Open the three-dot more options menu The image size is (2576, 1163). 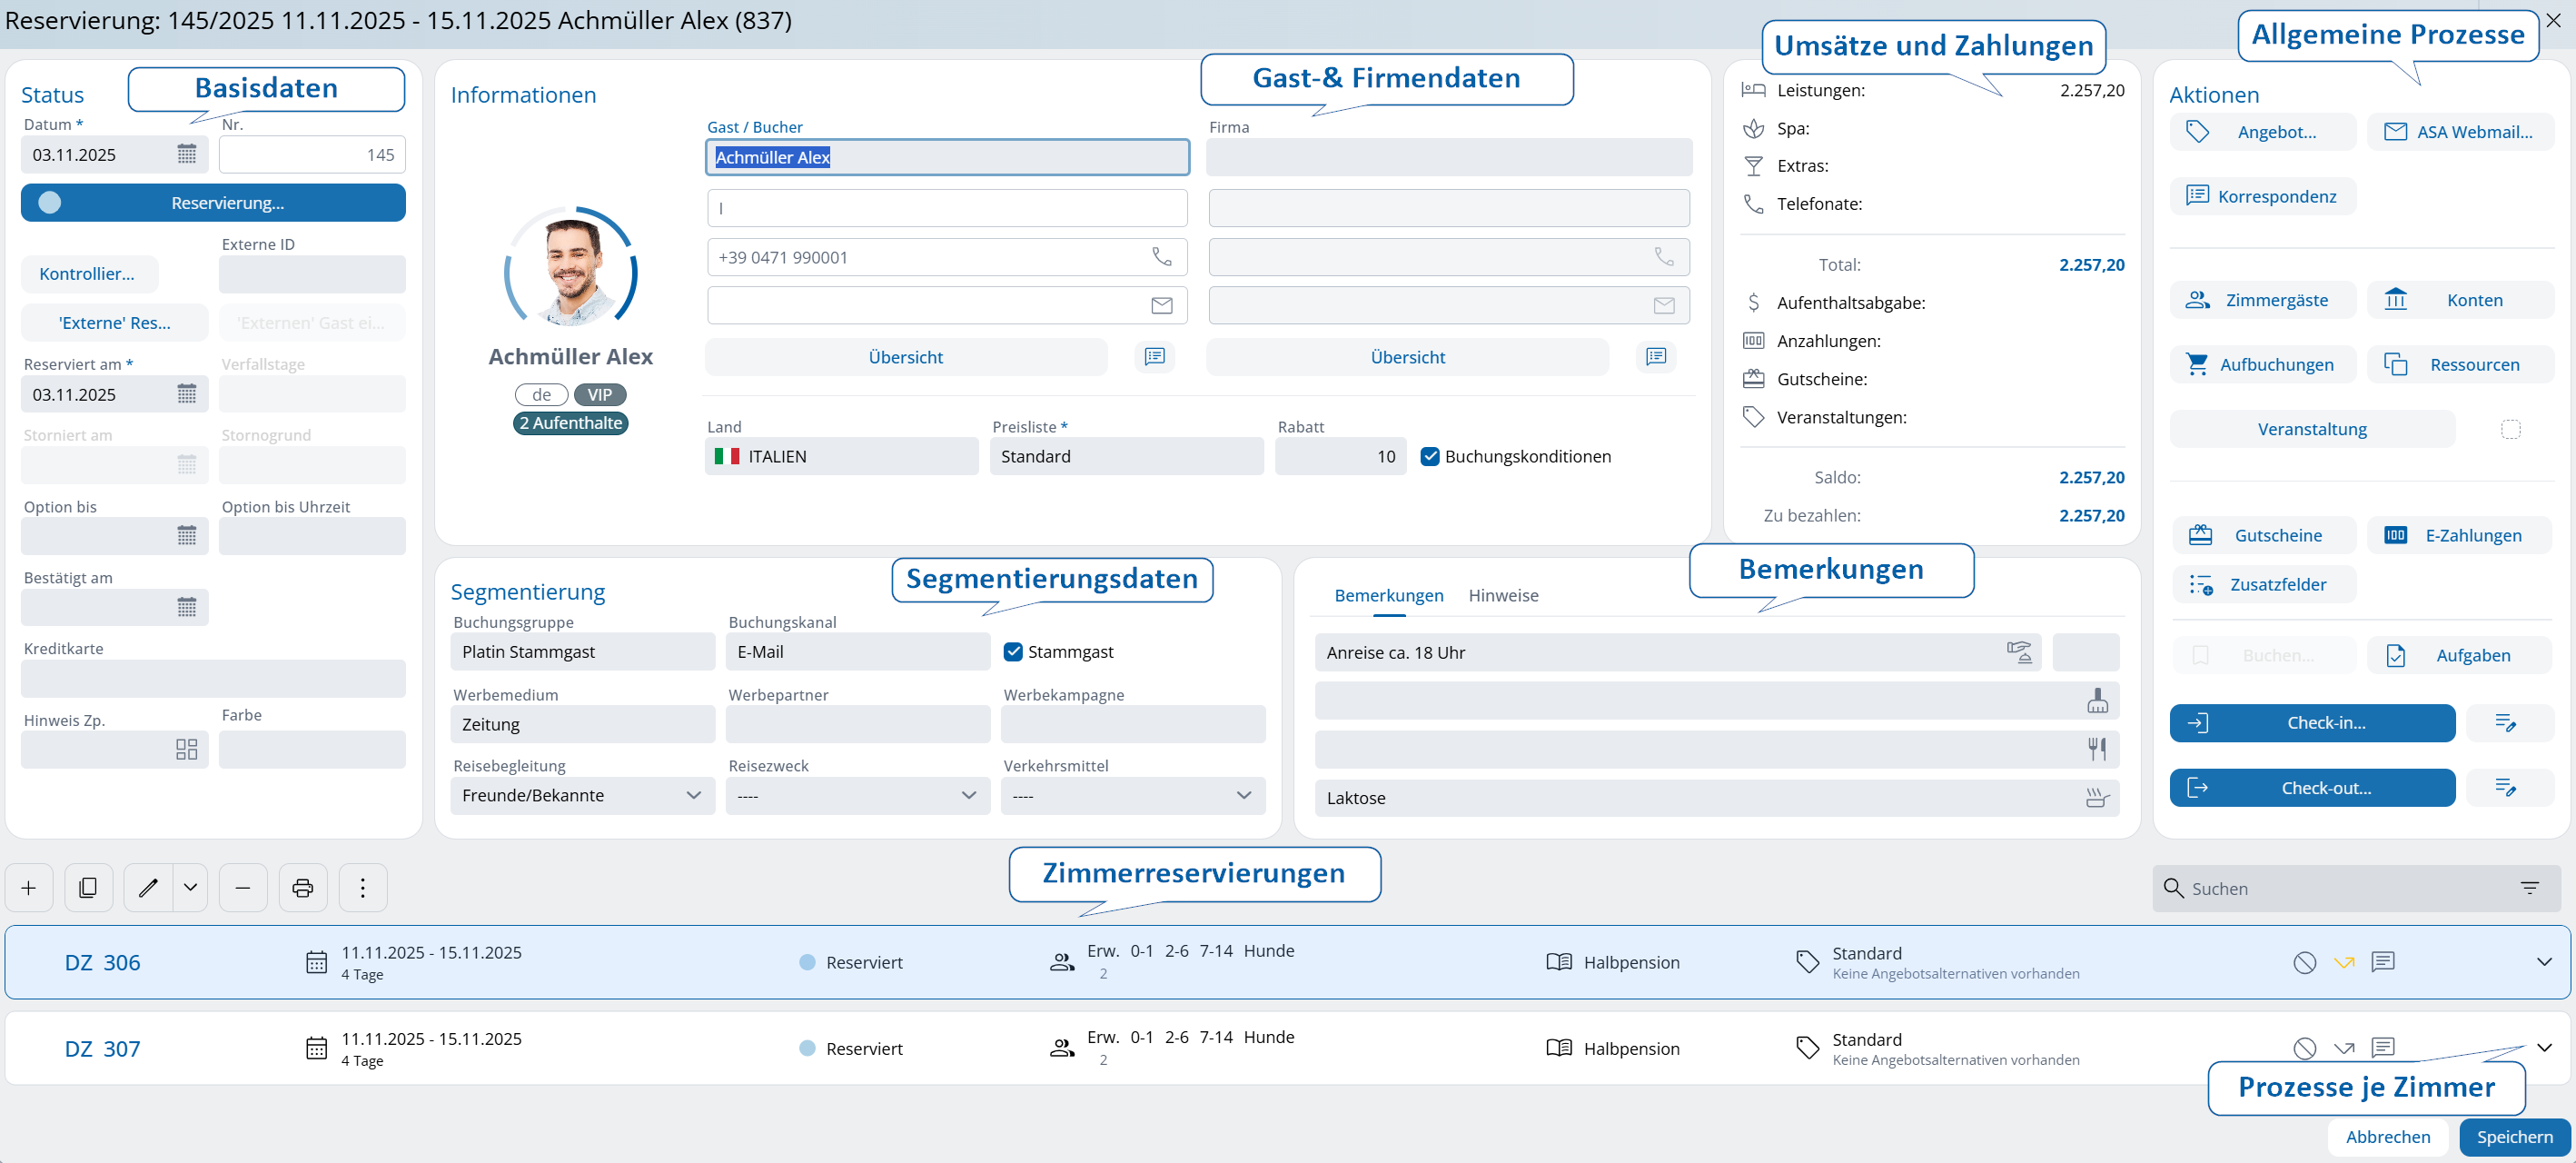(x=363, y=887)
